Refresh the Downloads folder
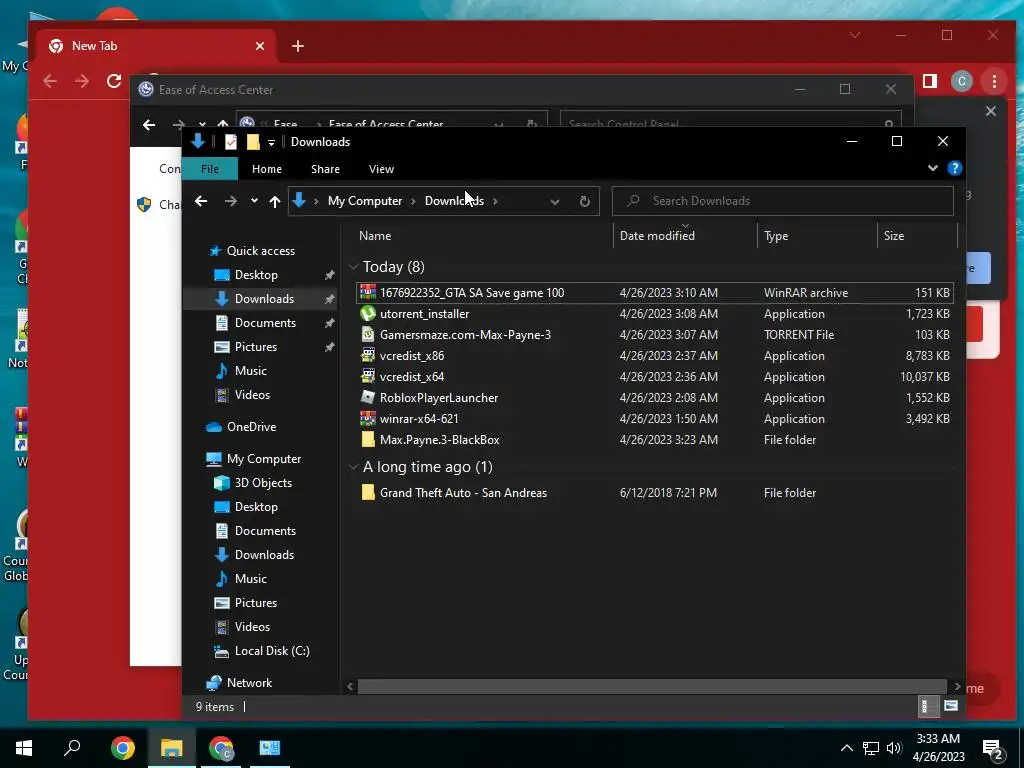The image size is (1024, 768). (x=584, y=201)
